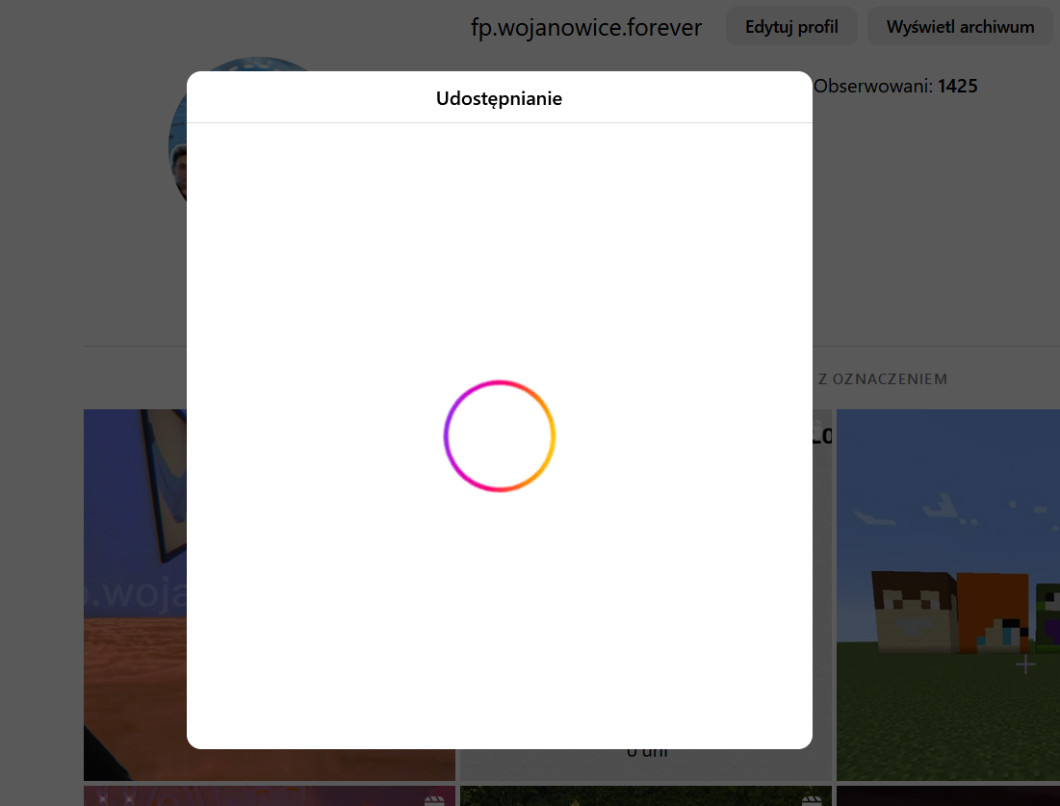Click the plus crosshair on Minecraft post
Image resolution: width=1060 pixels, height=806 pixels.
[x=1025, y=664]
